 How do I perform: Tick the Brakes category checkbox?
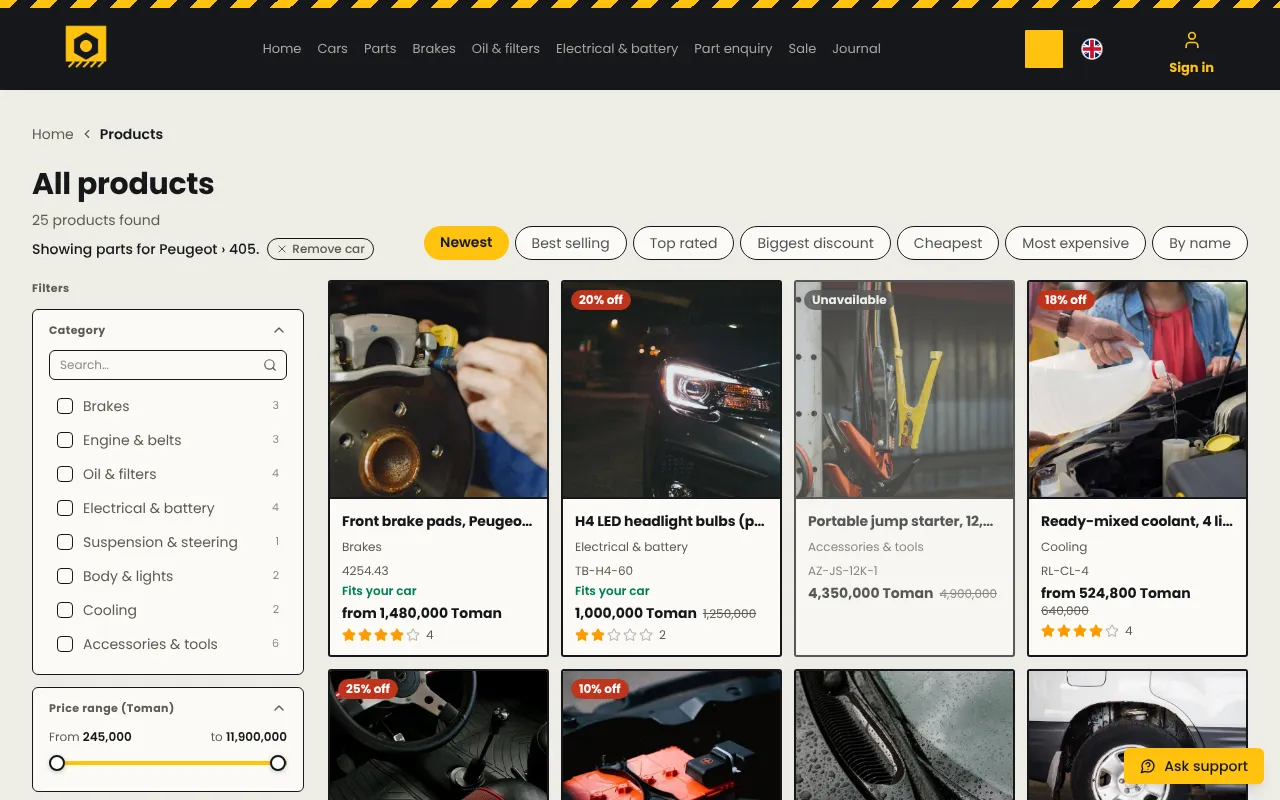pyautogui.click(x=65, y=406)
